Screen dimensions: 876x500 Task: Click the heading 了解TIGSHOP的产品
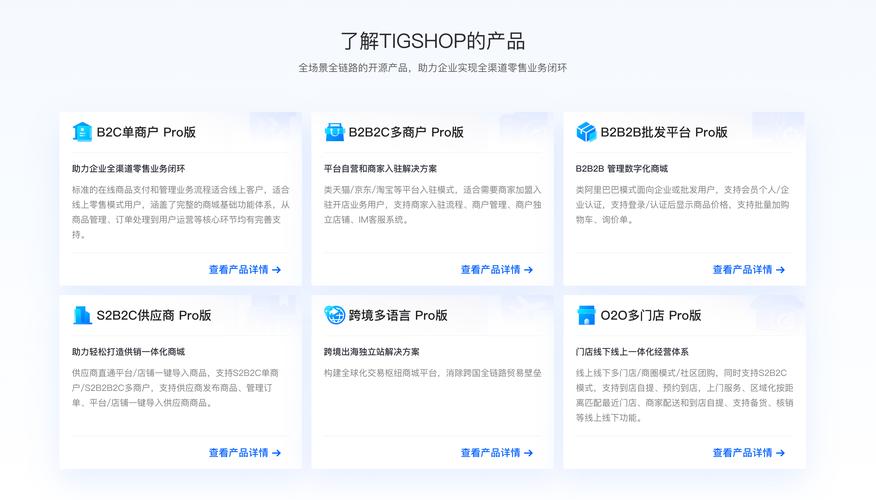click(433, 41)
